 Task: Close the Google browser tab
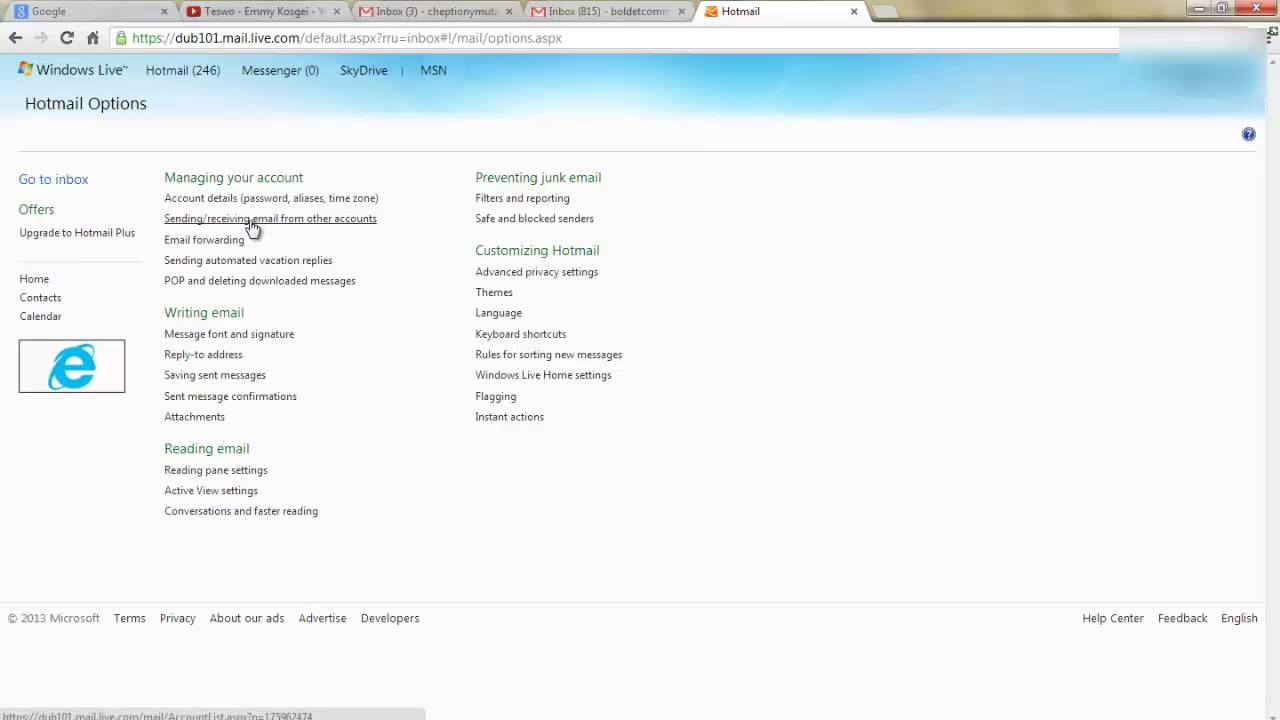tap(165, 11)
